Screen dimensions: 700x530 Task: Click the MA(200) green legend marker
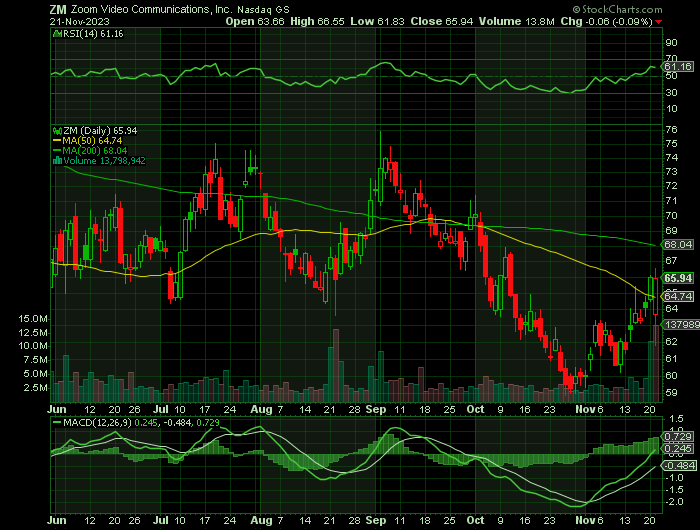click(57, 150)
